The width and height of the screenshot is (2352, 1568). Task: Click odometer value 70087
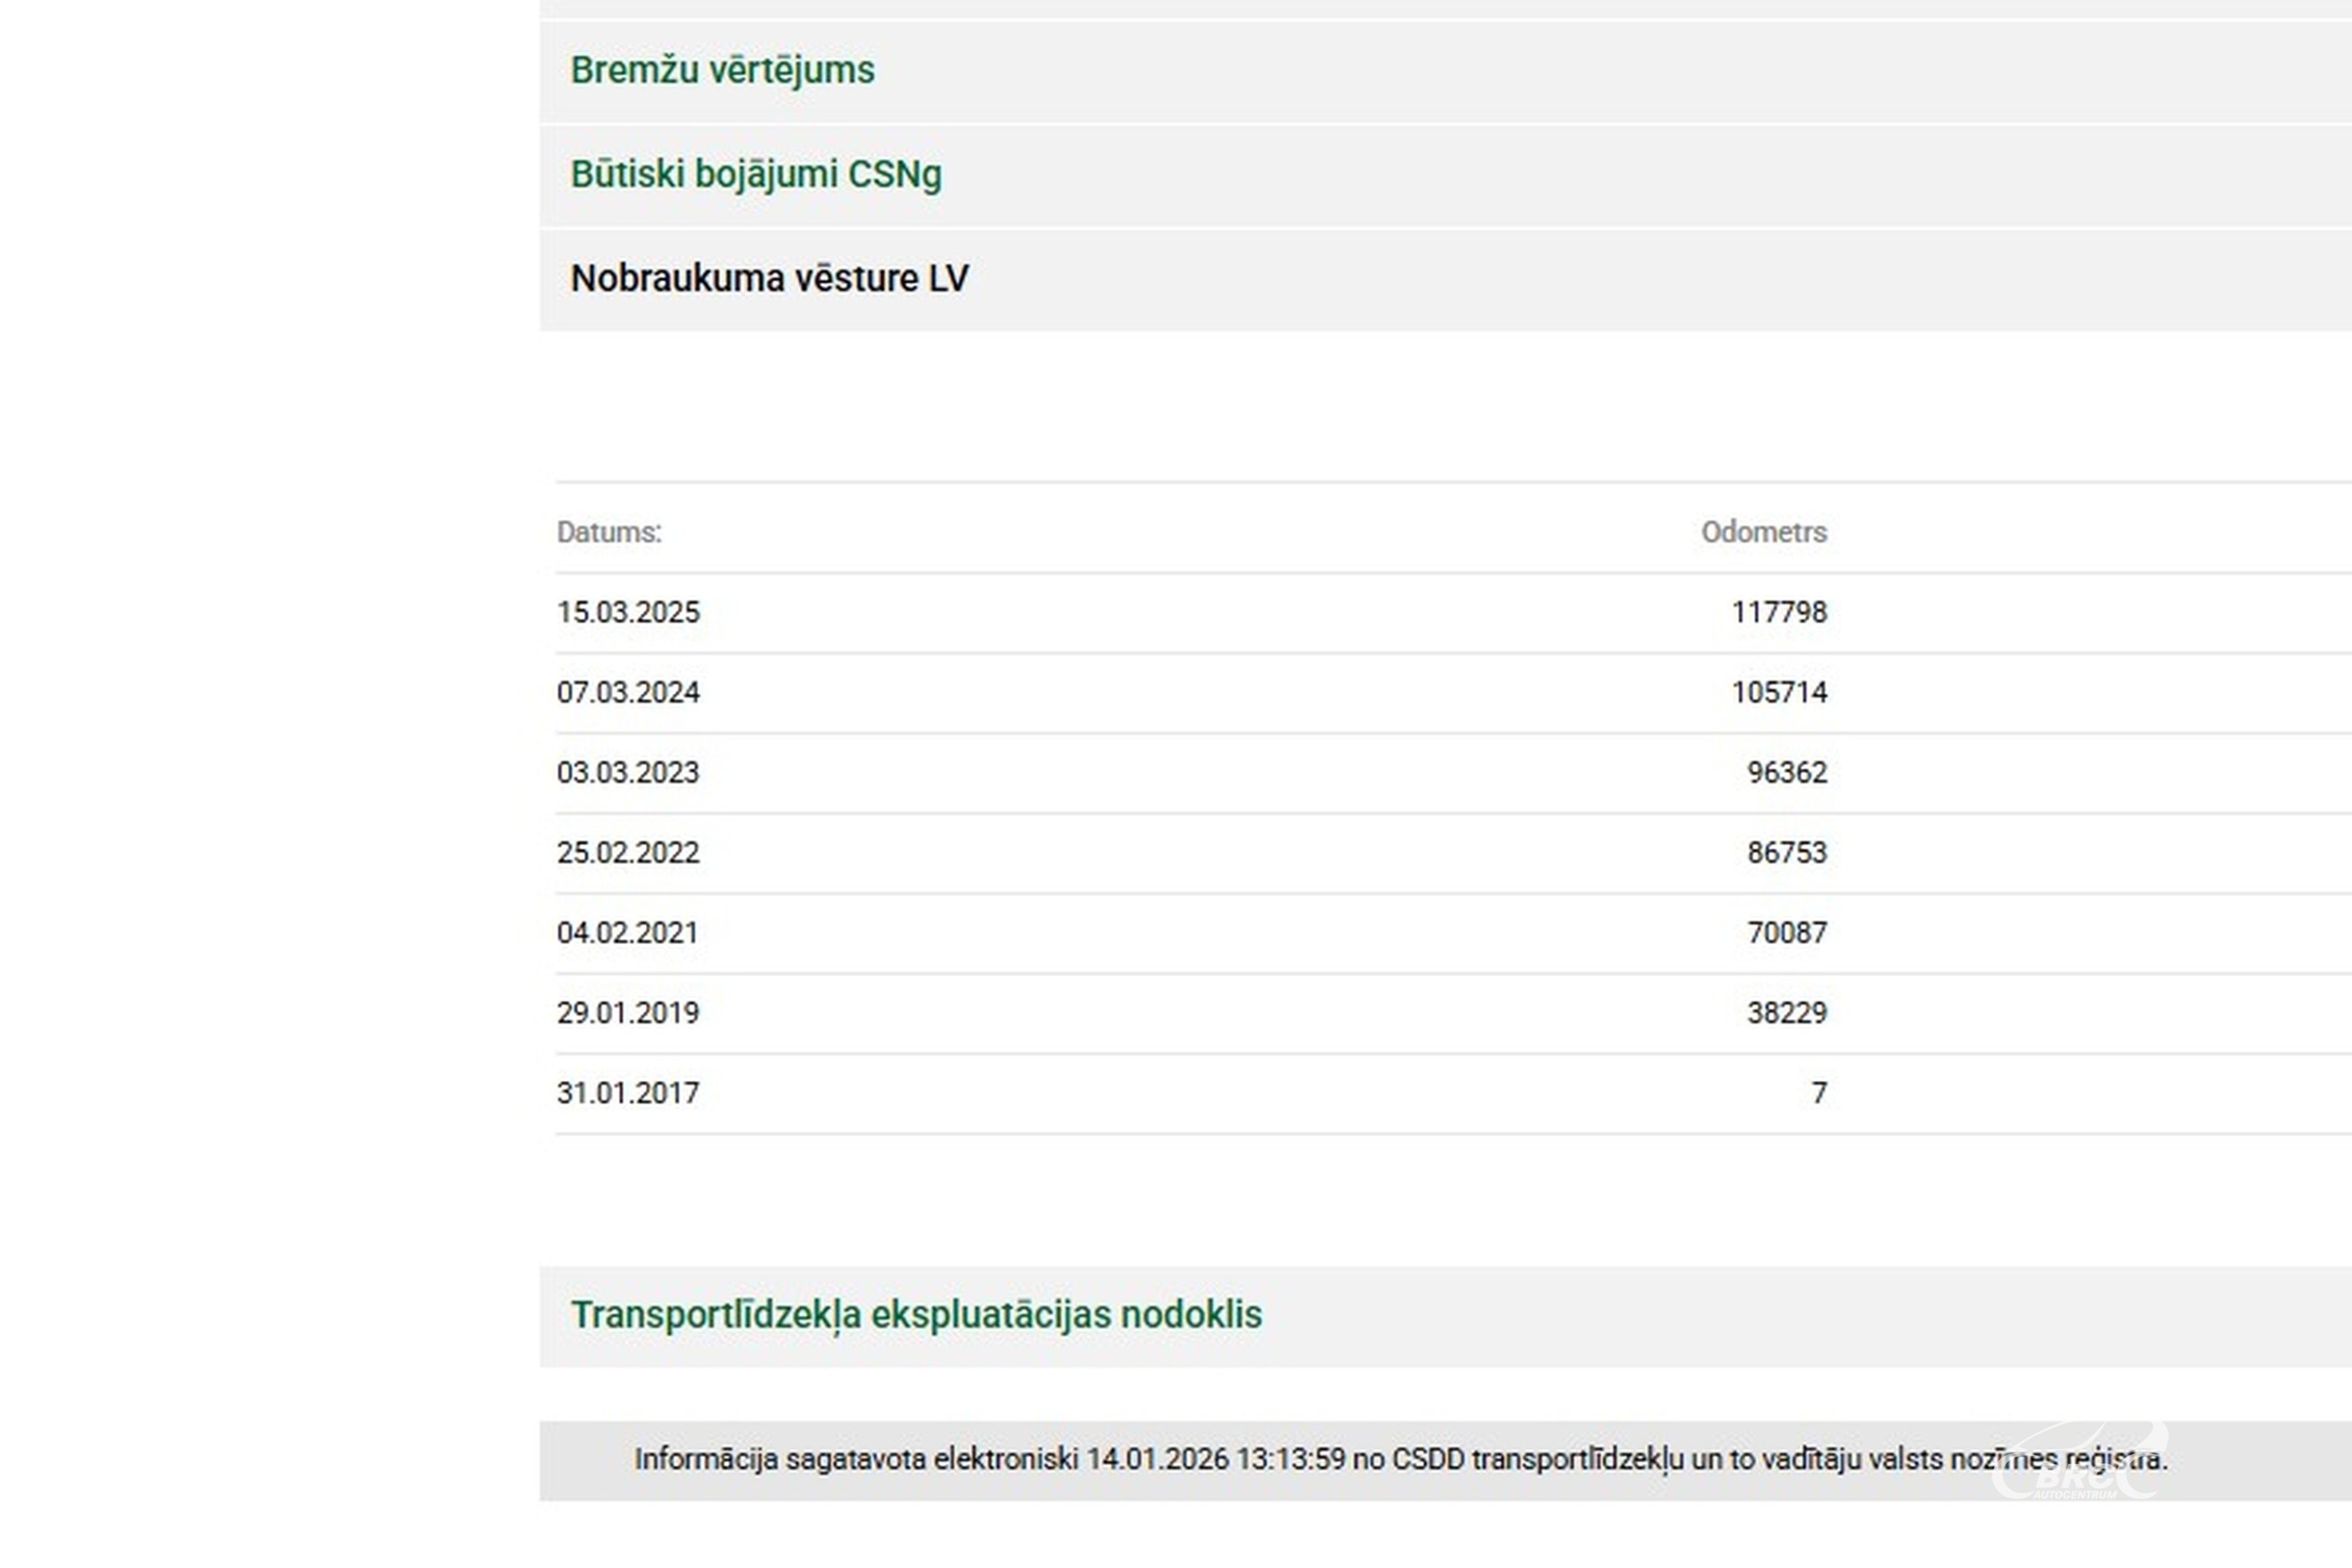point(1786,932)
